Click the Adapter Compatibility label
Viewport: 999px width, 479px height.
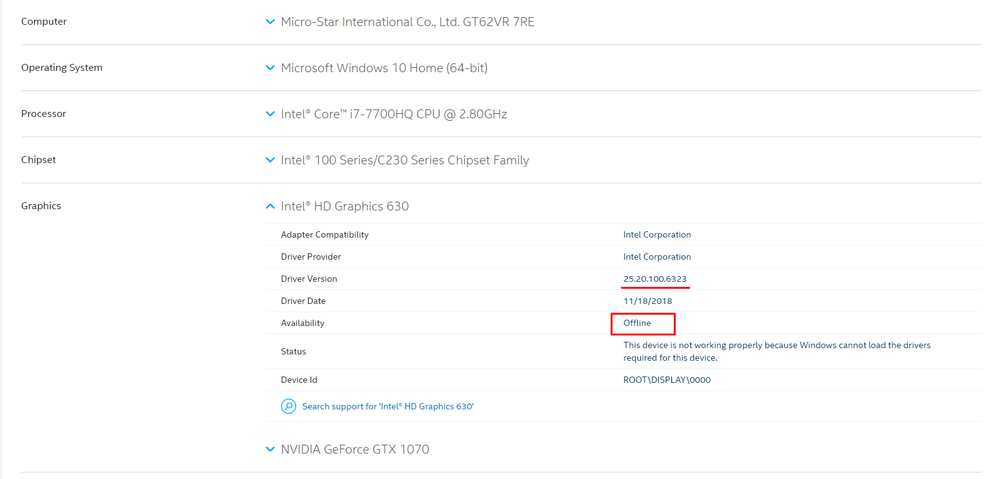pyautogui.click(x=324, y=234)
